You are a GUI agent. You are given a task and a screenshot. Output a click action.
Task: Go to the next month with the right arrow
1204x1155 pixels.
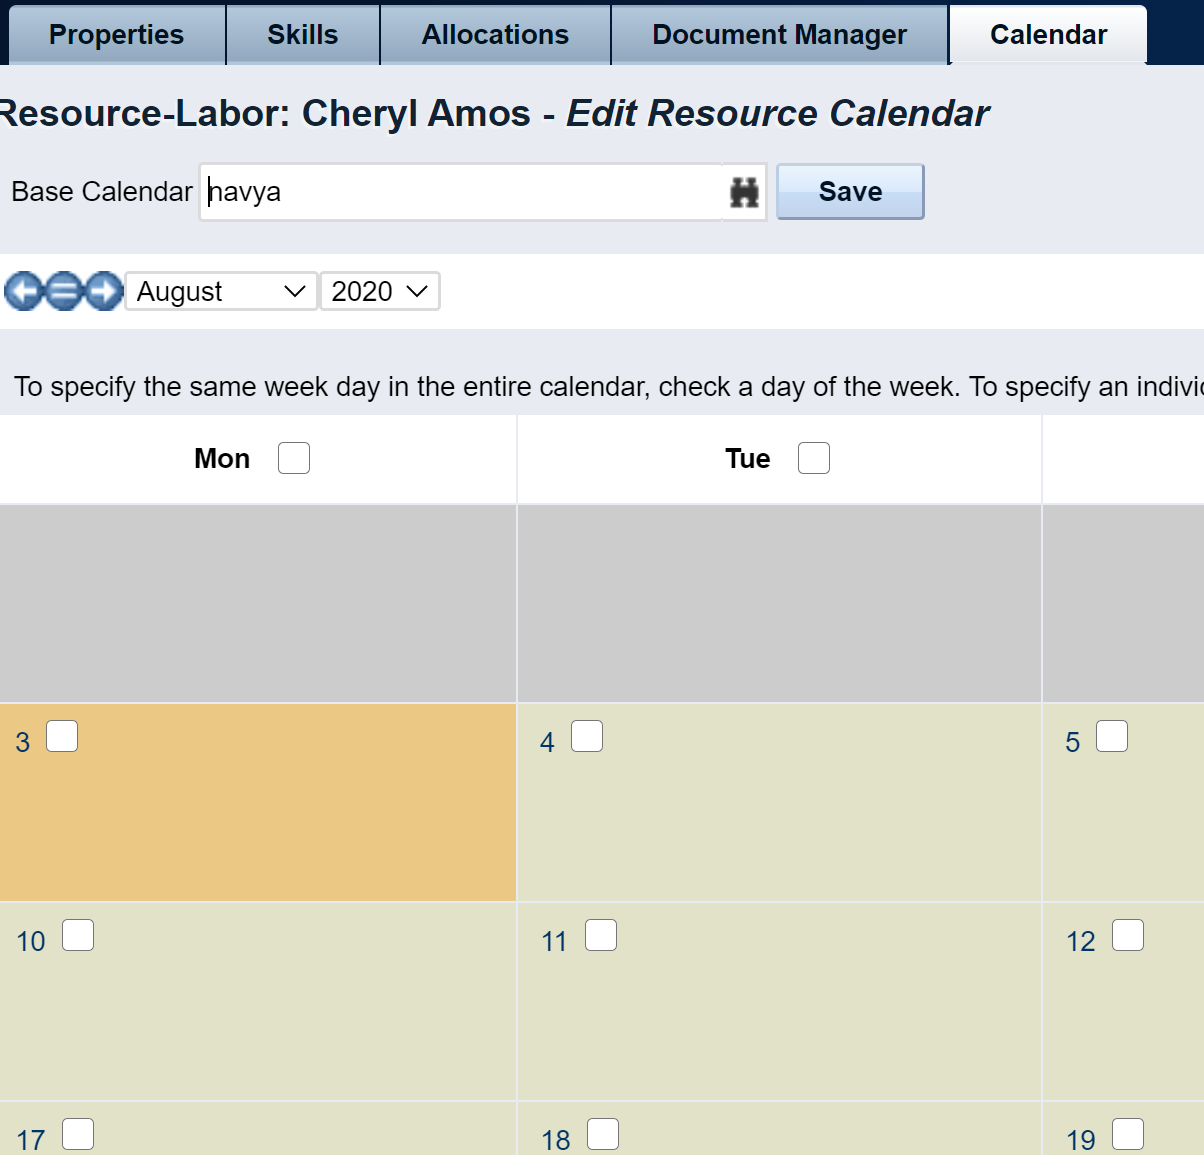[103, 291]
